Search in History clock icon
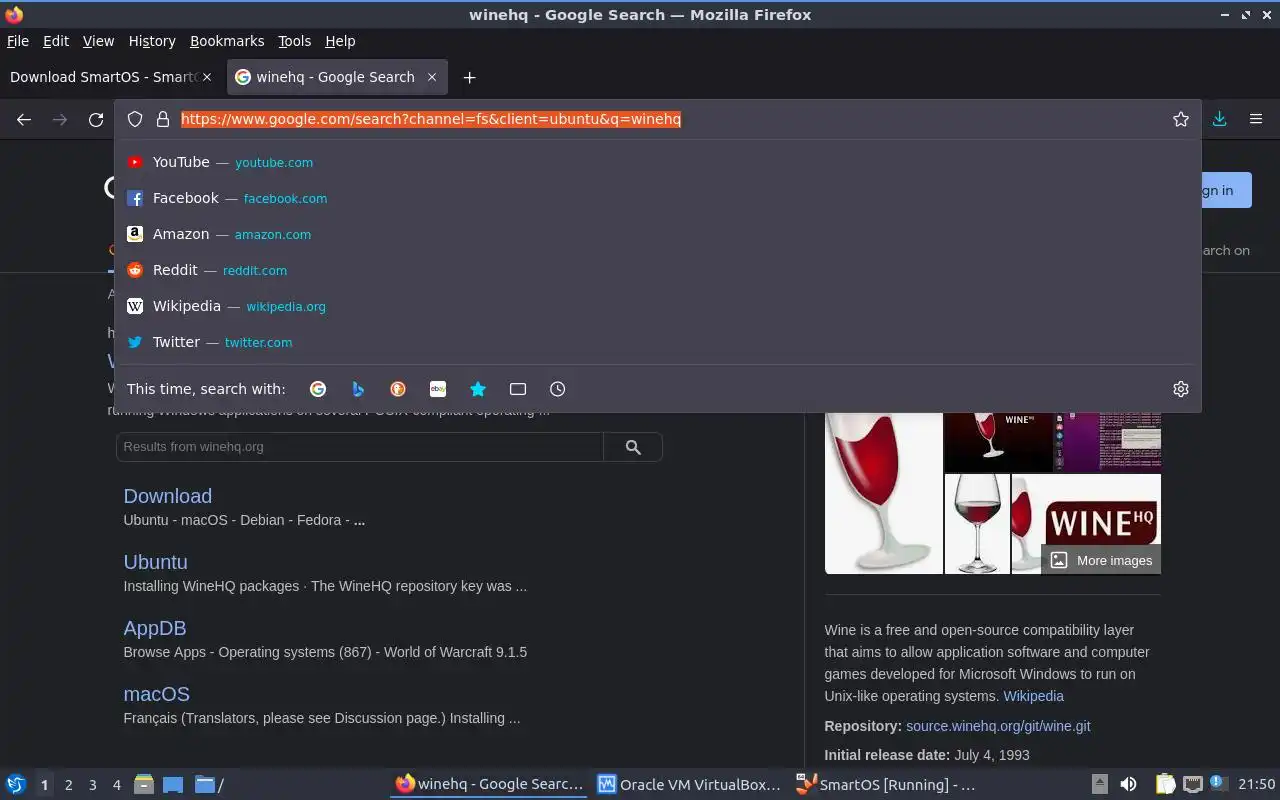The image size is (1280, 800). 558,389
